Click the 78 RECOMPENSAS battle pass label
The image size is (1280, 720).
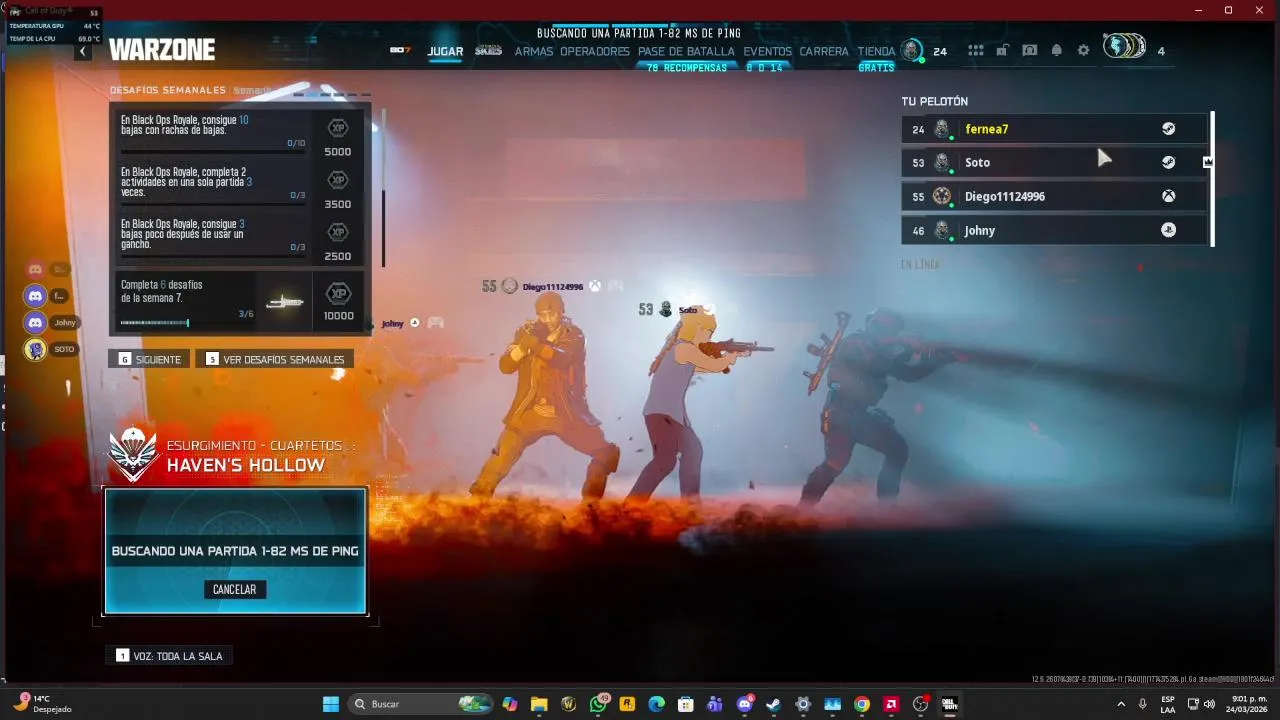click(x=687, y=68)
